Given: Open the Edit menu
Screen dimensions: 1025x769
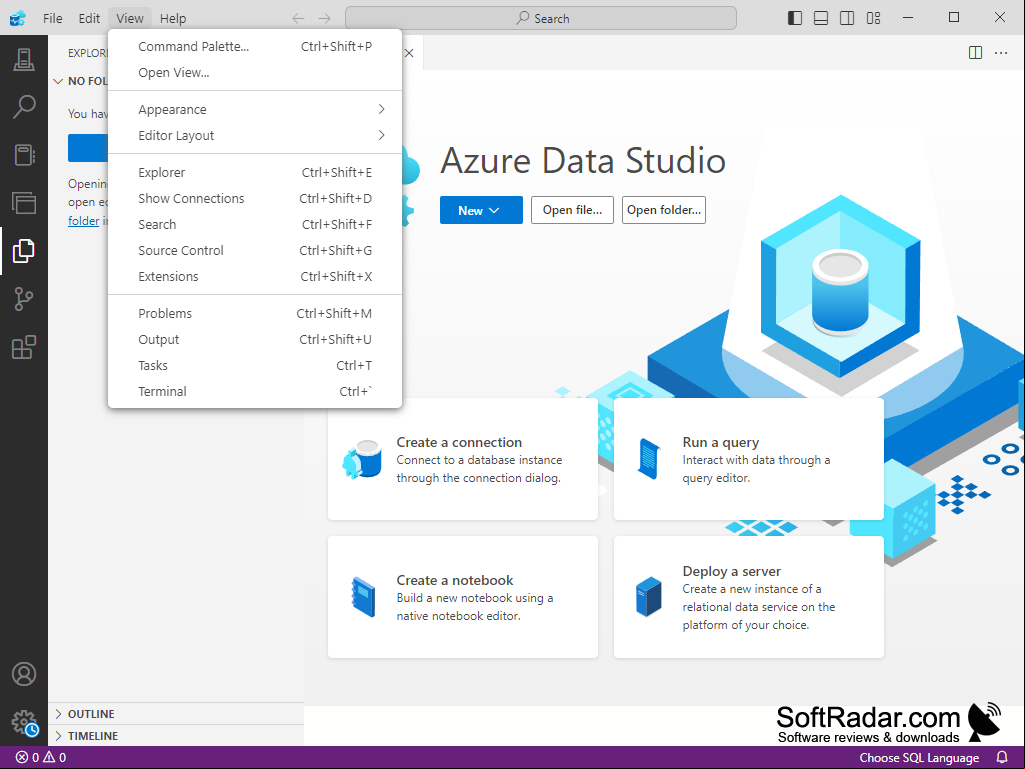Looking at the screenshot, I should tap(89, 18).
